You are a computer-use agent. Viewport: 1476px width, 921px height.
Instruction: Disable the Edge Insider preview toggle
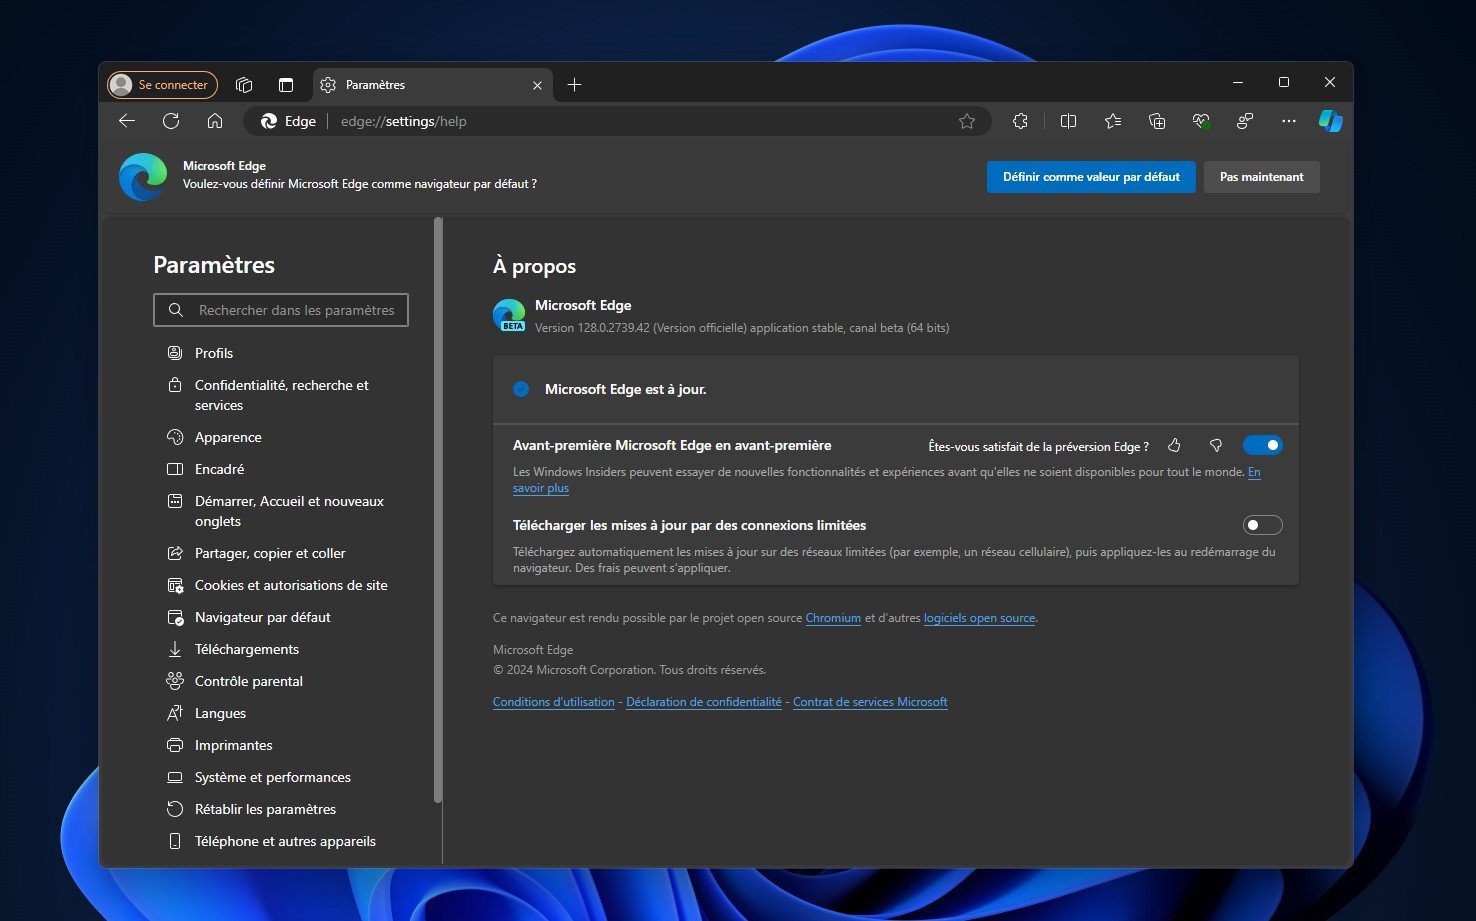(1263, 444)
